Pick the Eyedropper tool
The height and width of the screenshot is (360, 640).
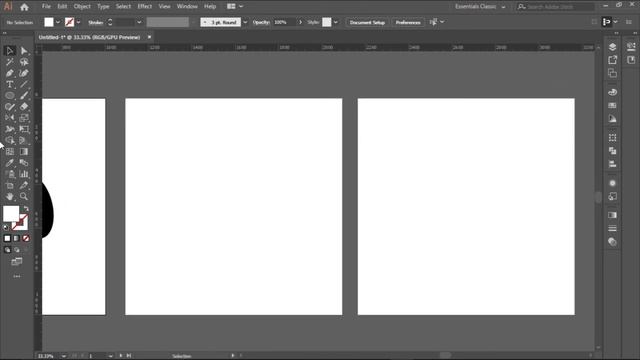[10, 163]
